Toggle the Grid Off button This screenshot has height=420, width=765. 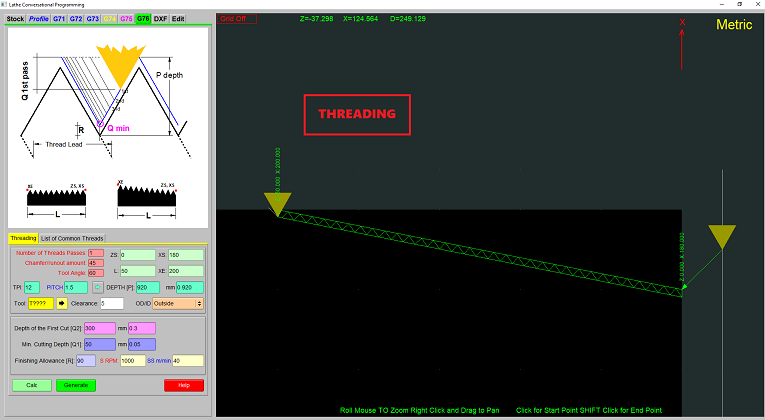tap(238, 18)
